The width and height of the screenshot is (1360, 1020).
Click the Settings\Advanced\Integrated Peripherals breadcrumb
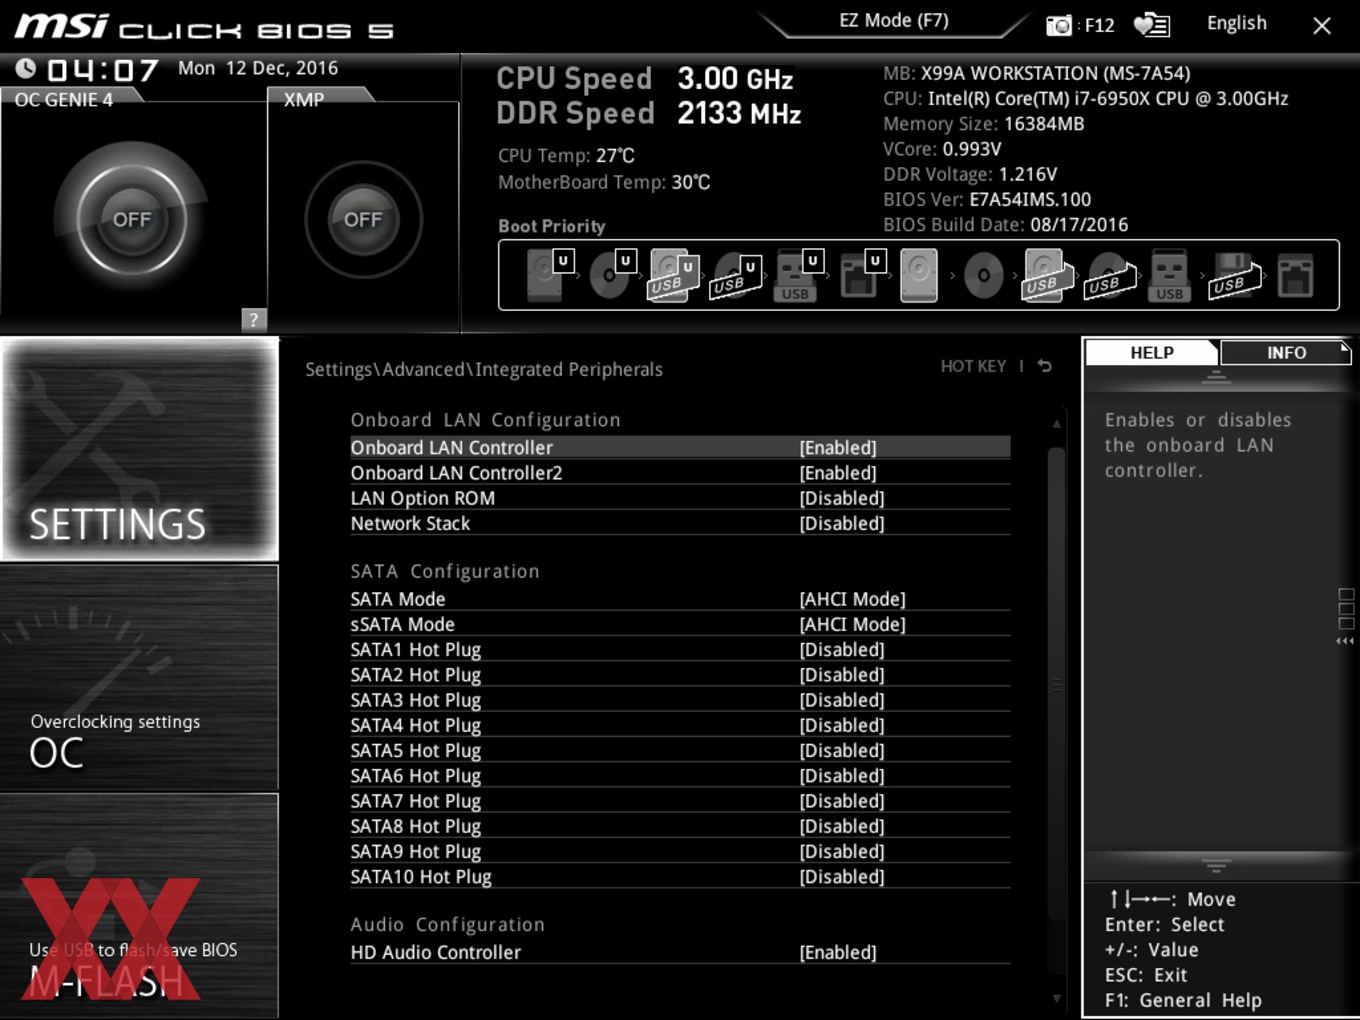[x=484, y=369]
